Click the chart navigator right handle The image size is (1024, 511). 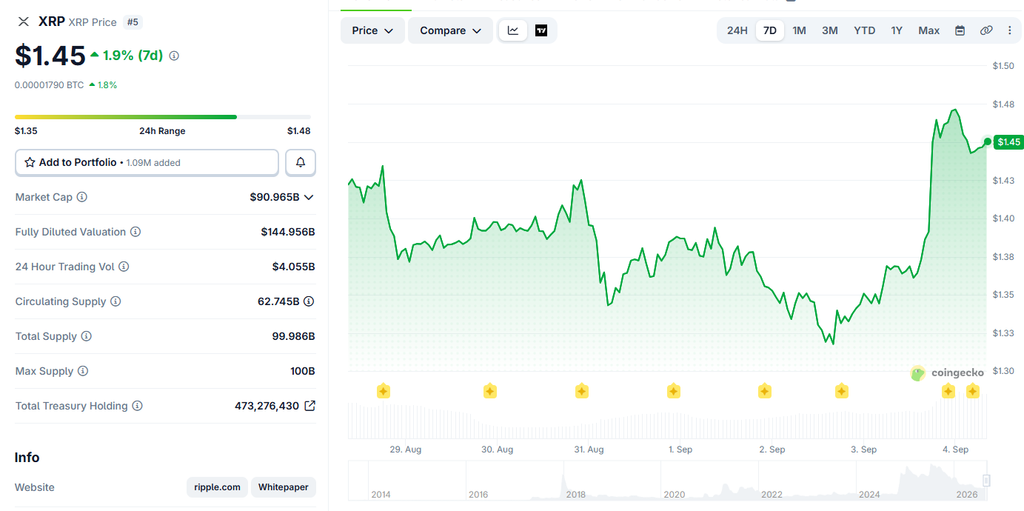coord(986,480)
